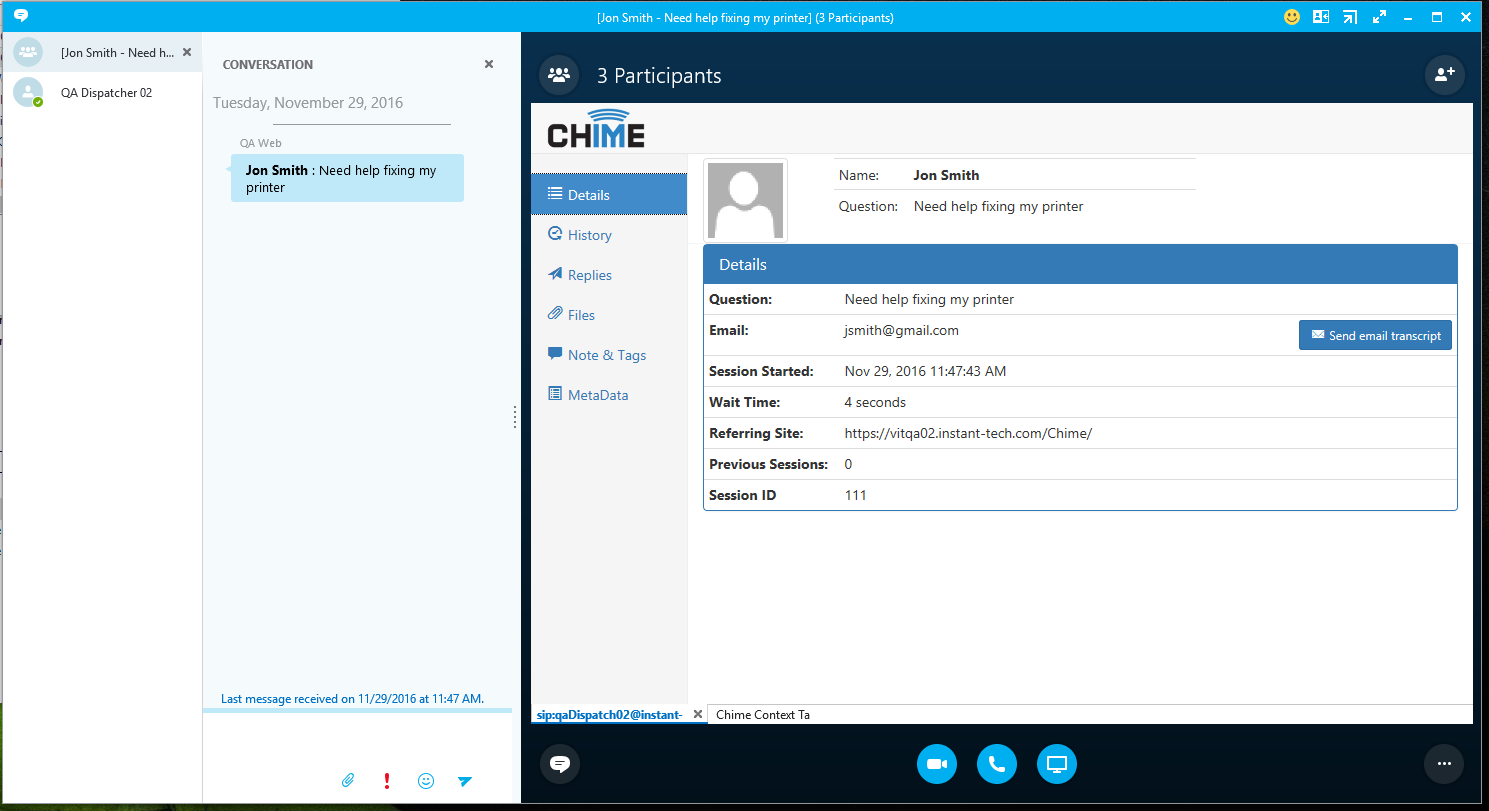Open the more options ellipsis button

[x=1443, y=764]
